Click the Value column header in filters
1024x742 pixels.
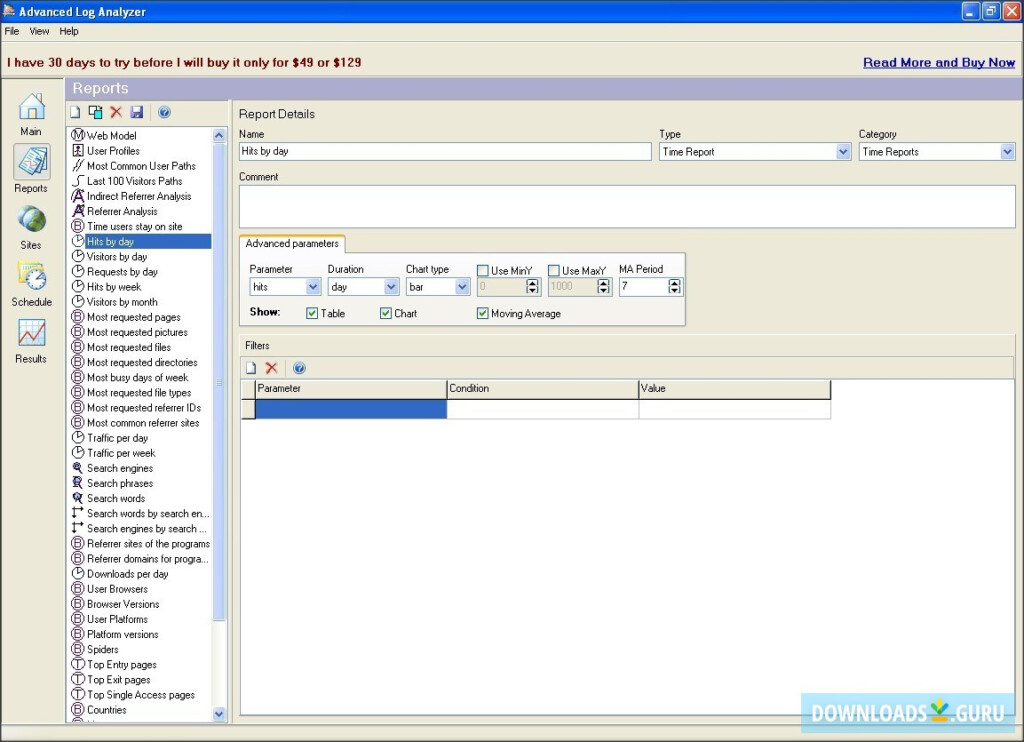[735, 389]
